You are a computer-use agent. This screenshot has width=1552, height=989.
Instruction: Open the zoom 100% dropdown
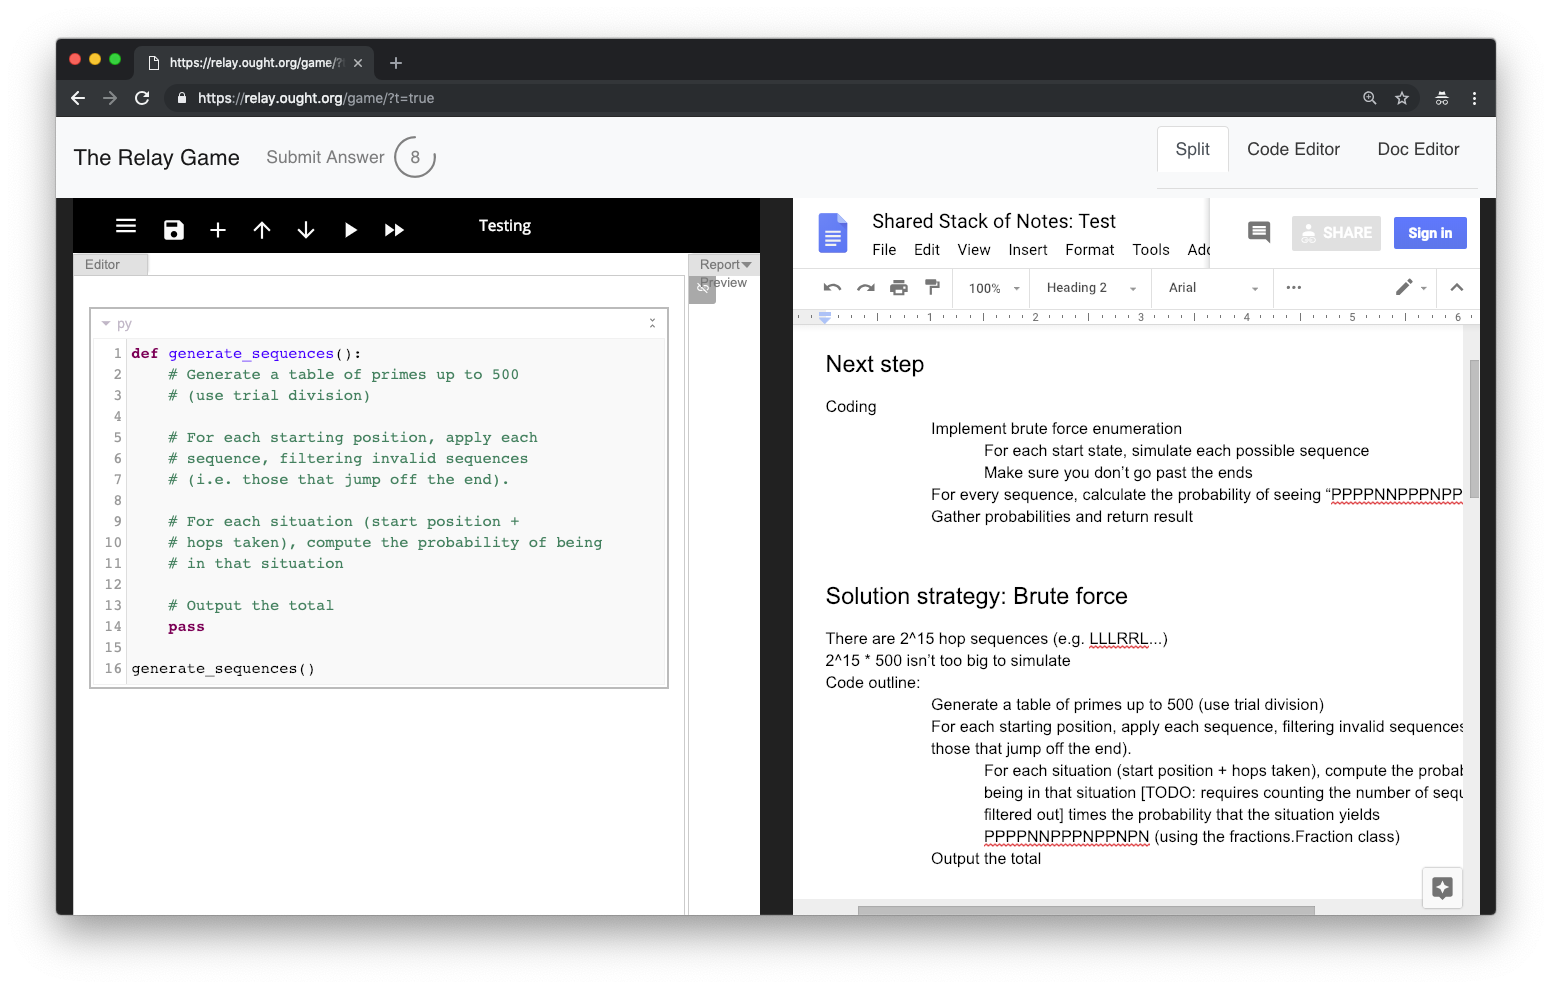993,288
